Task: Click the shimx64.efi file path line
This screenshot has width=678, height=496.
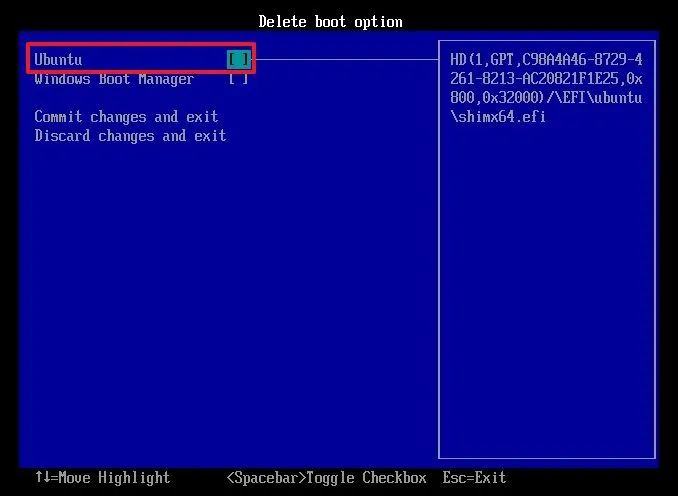Action: (x=498, y=117)
